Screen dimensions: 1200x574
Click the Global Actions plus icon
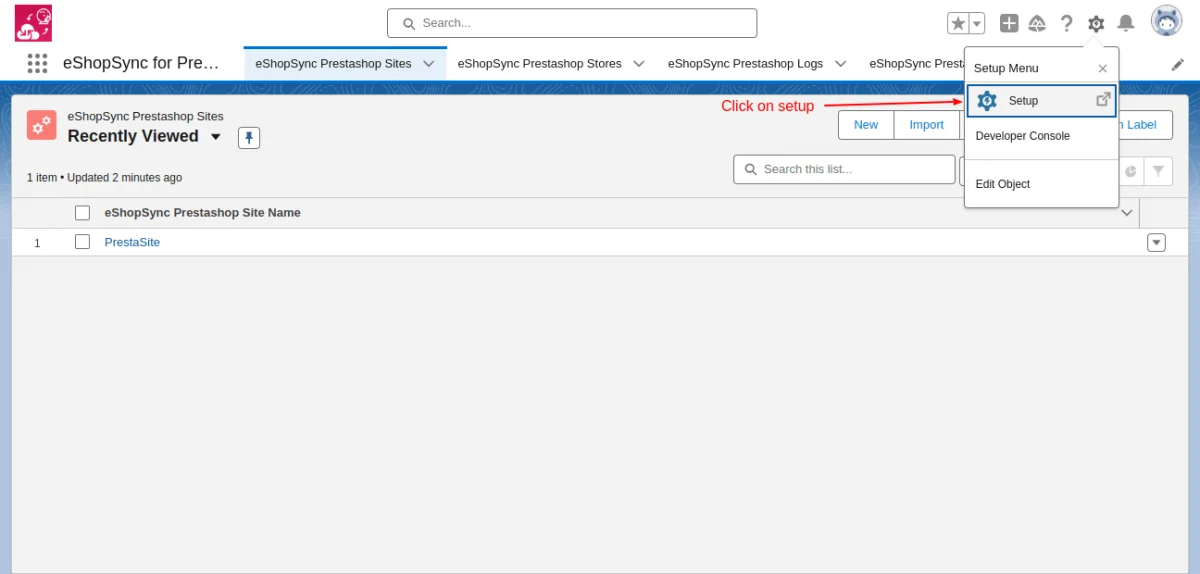[x=1009, y=23]
